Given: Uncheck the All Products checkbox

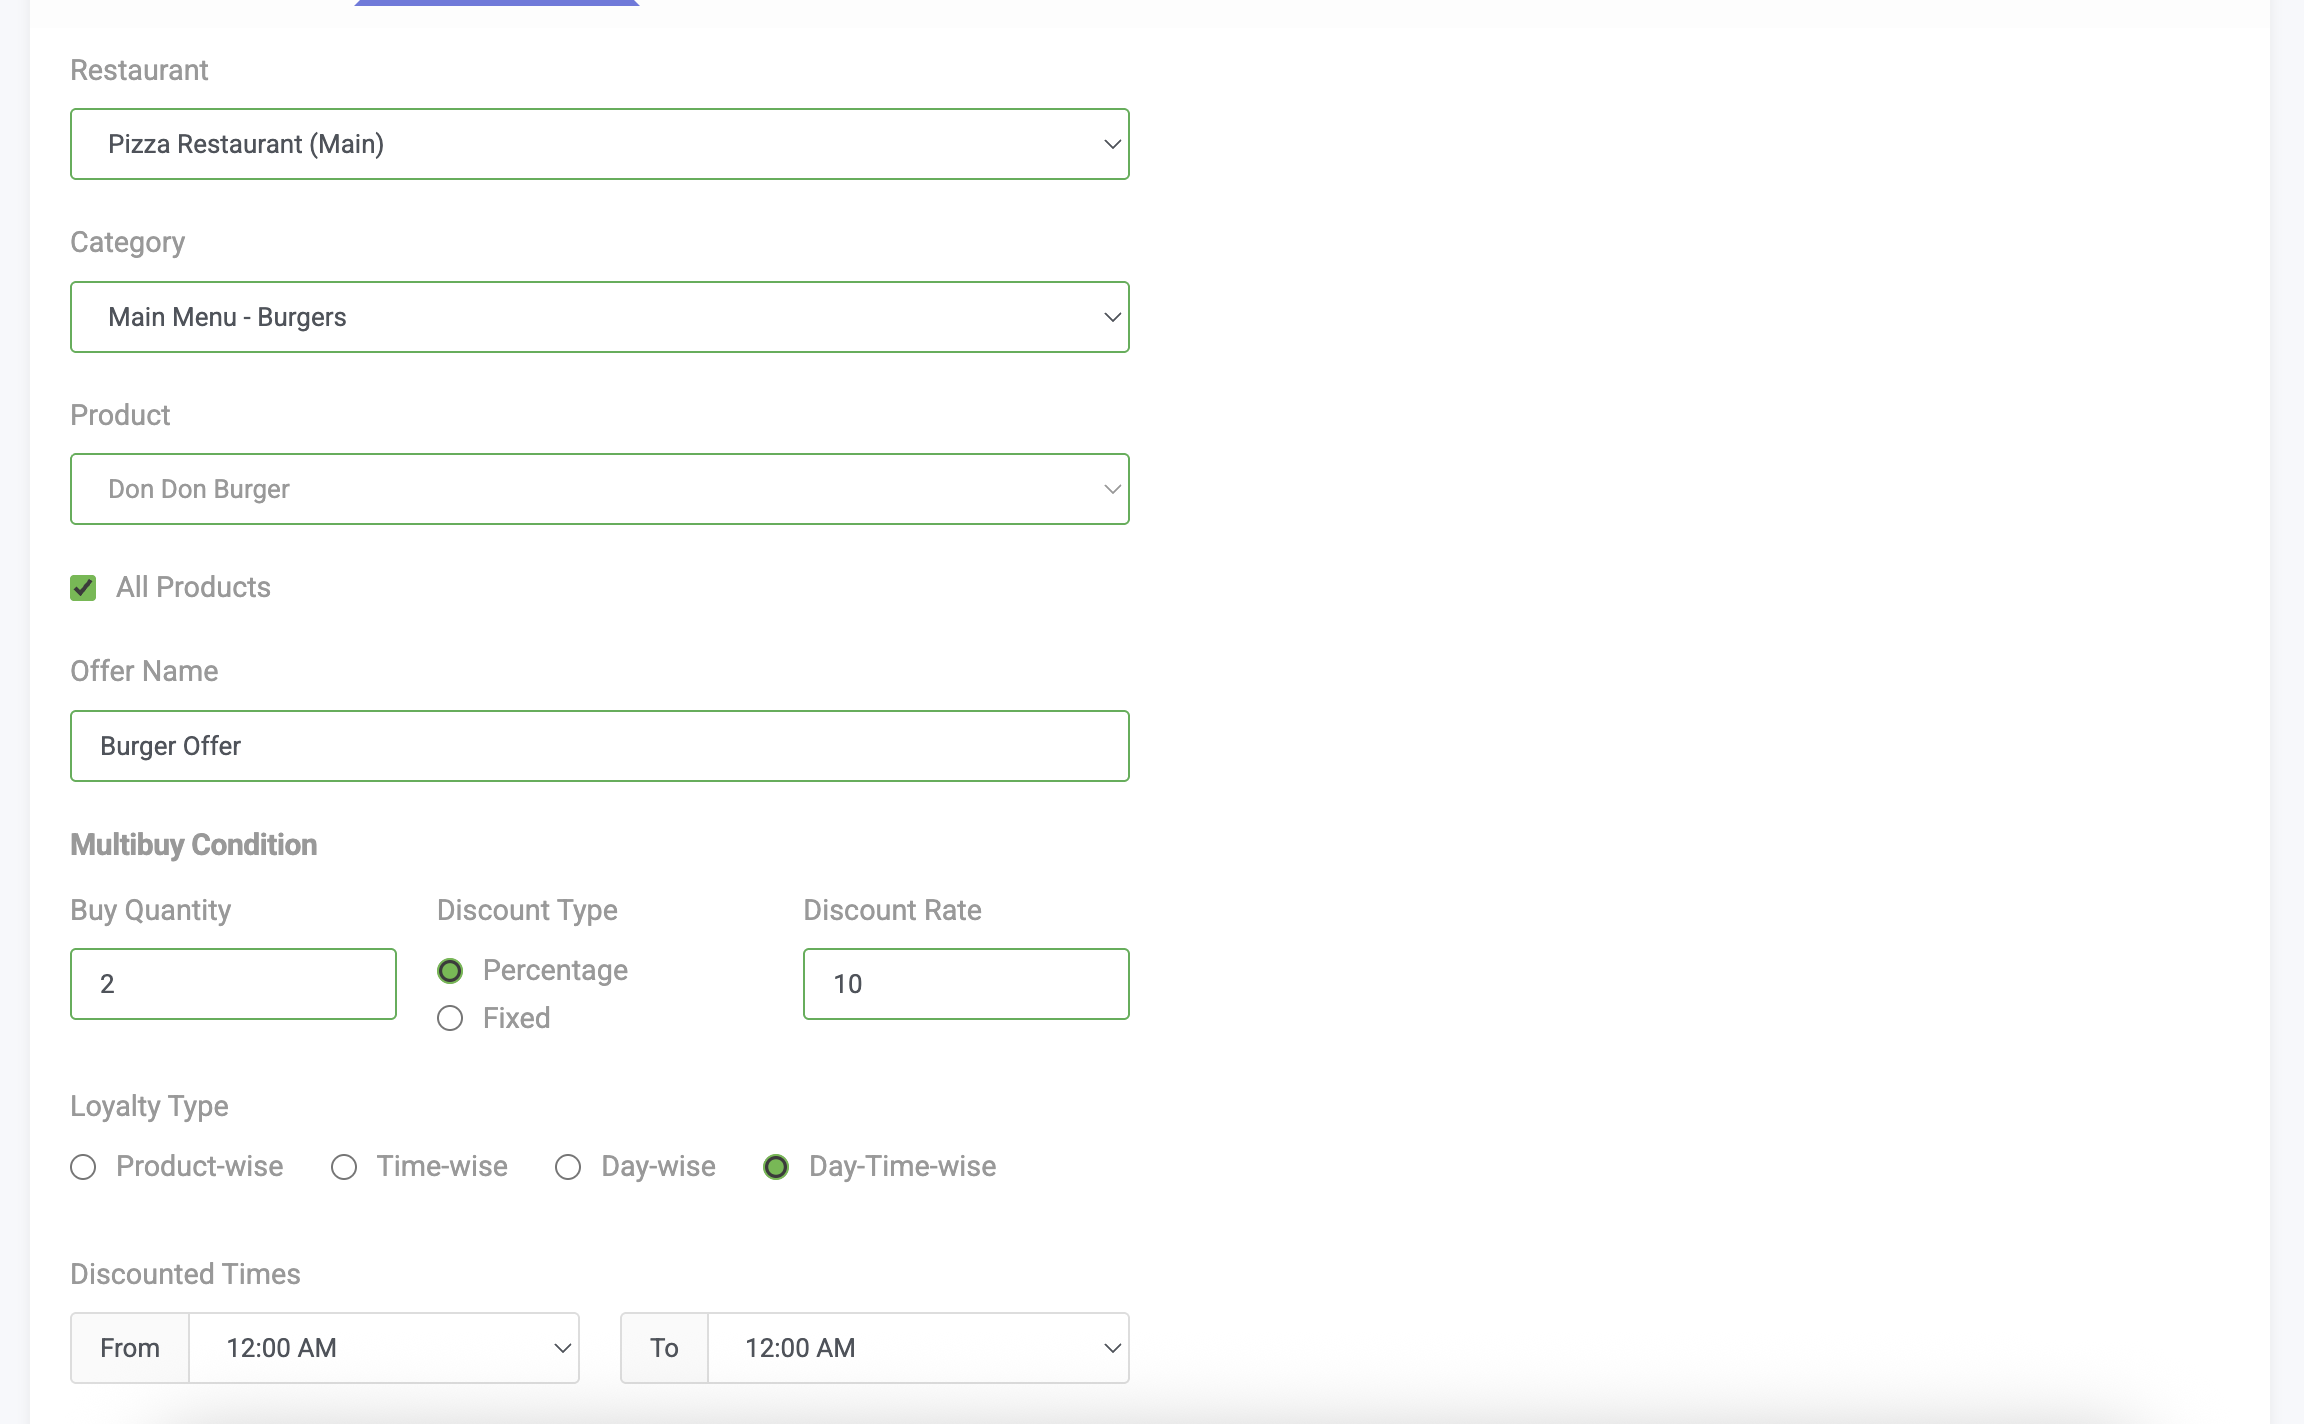Looking at the screenshot, I should pos(83,587).
